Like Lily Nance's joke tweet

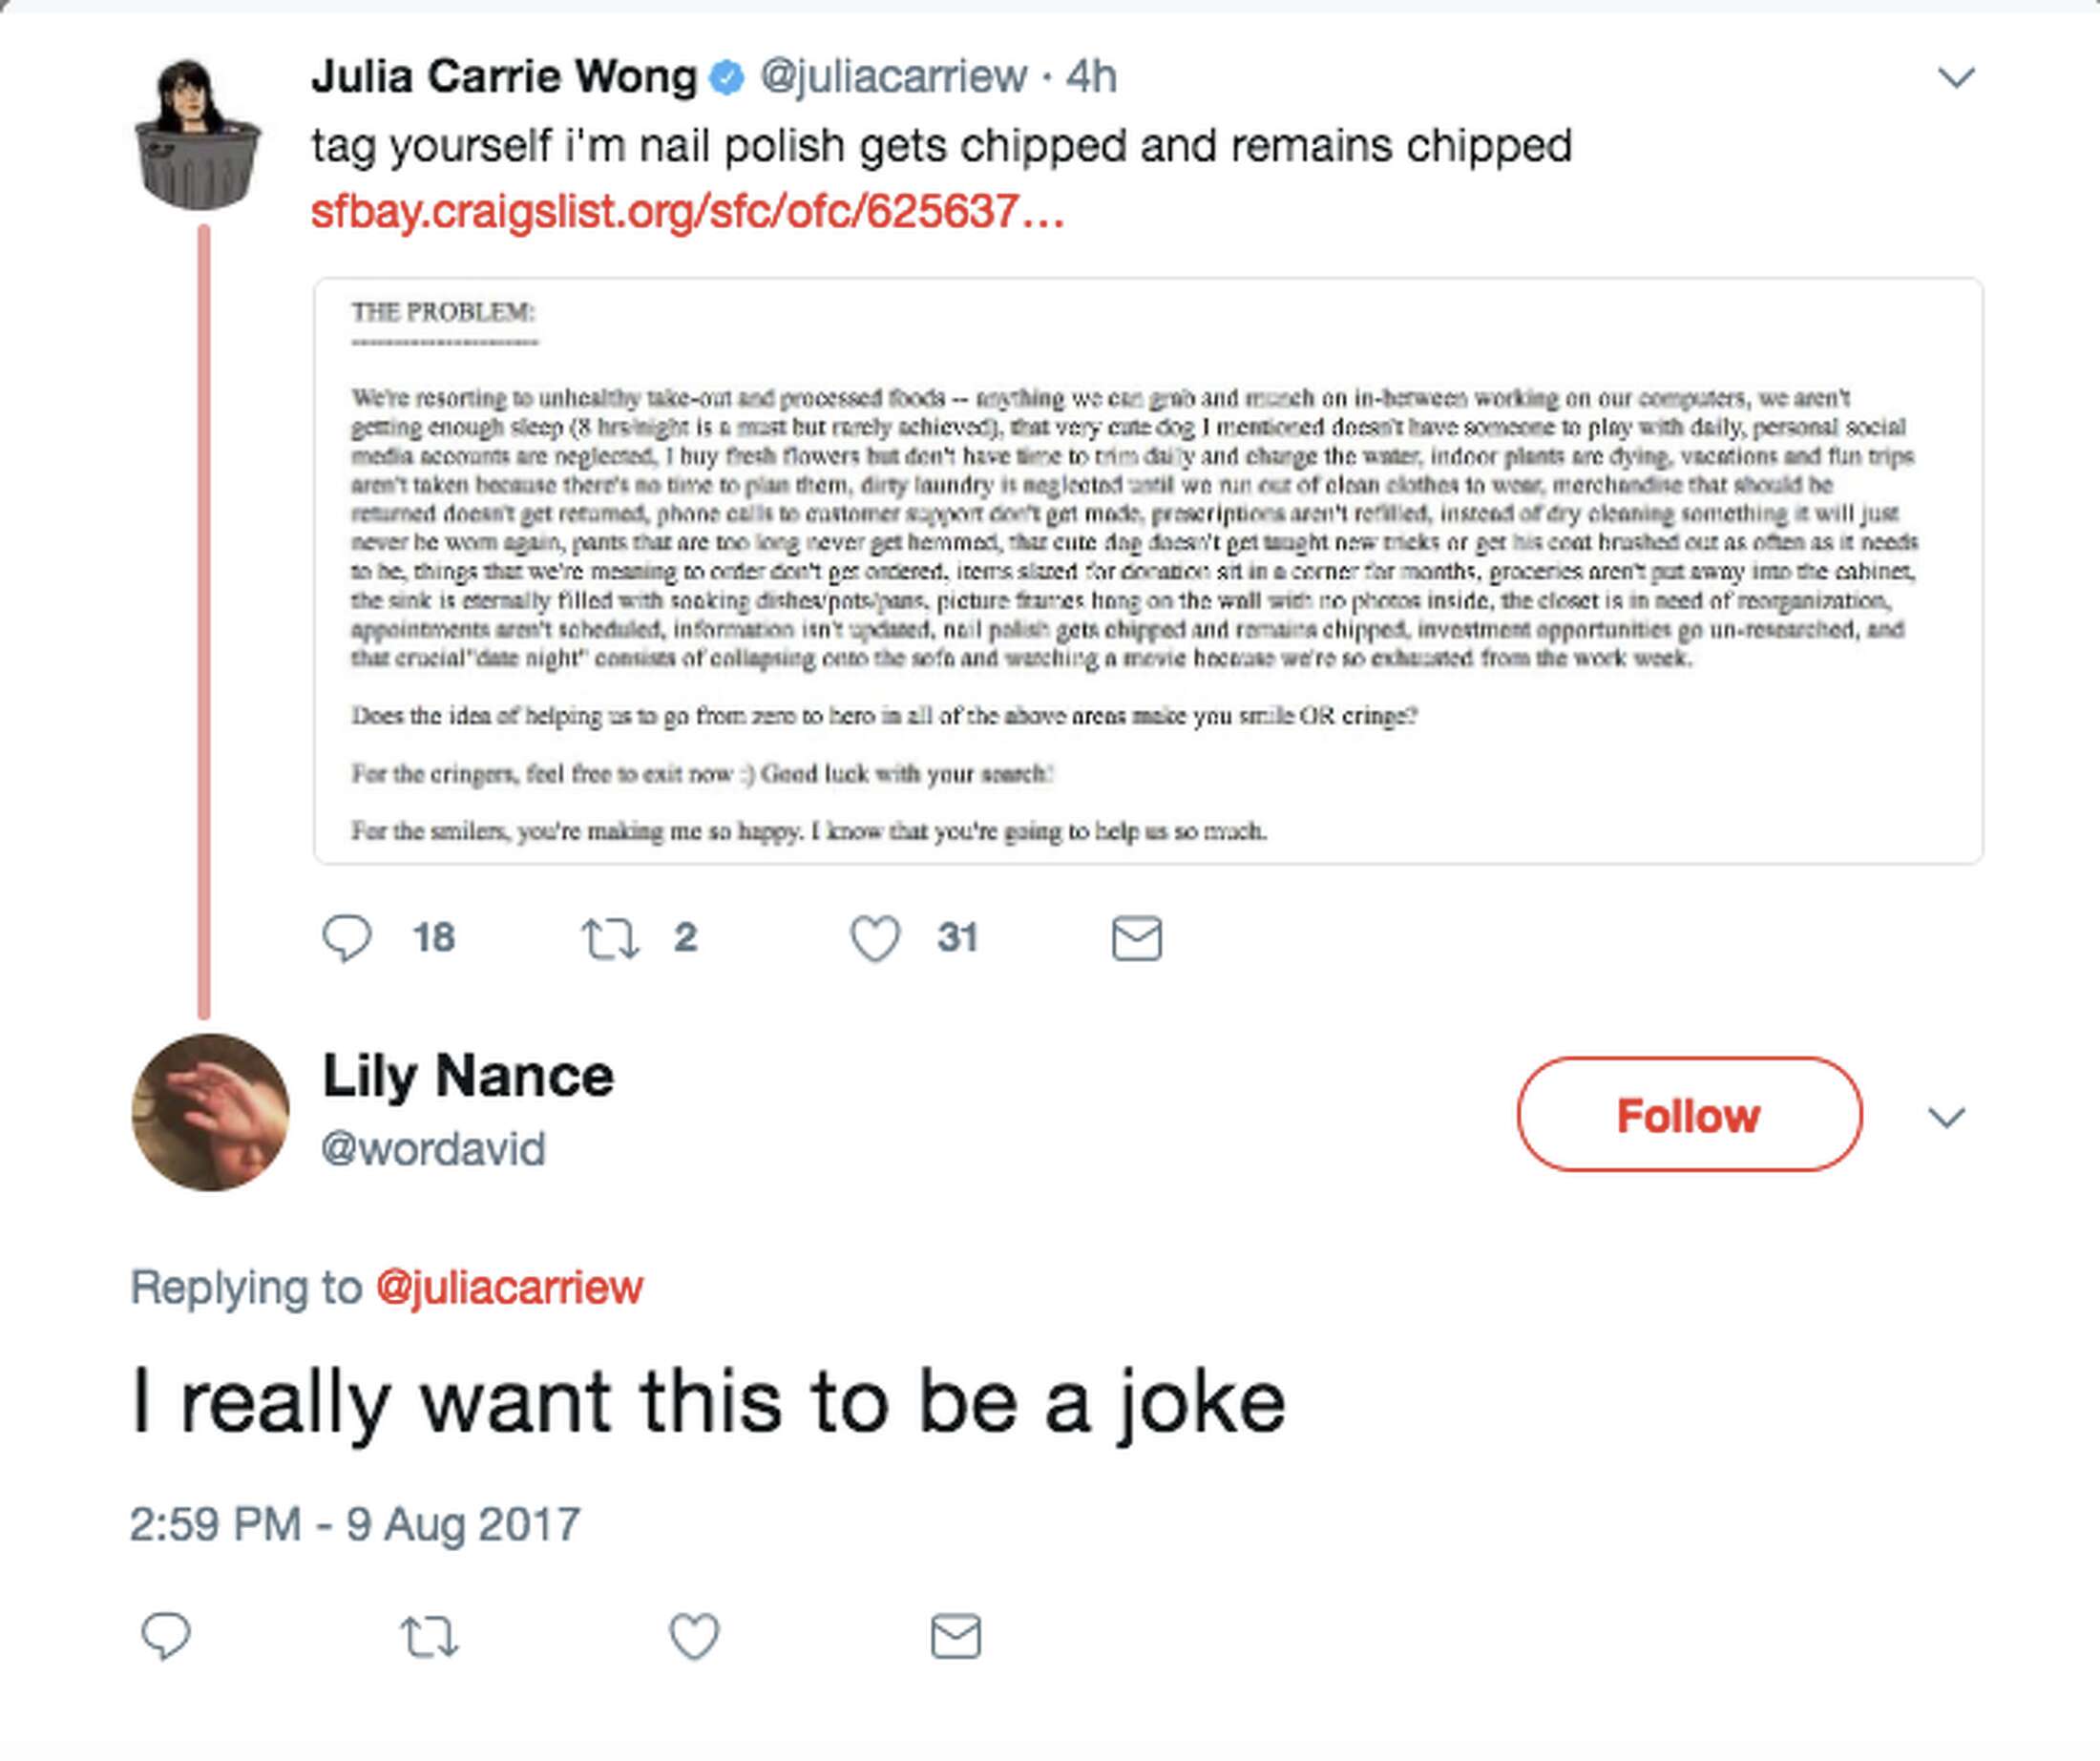[694, 1637]
